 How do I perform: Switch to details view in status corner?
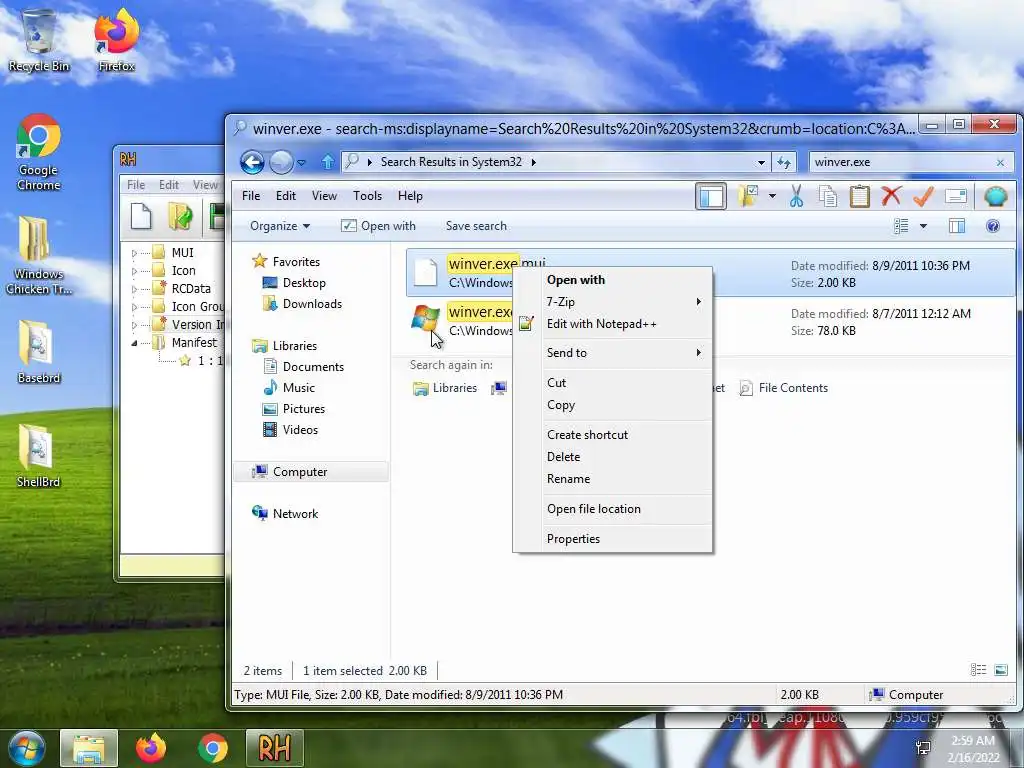pos(978,670)
